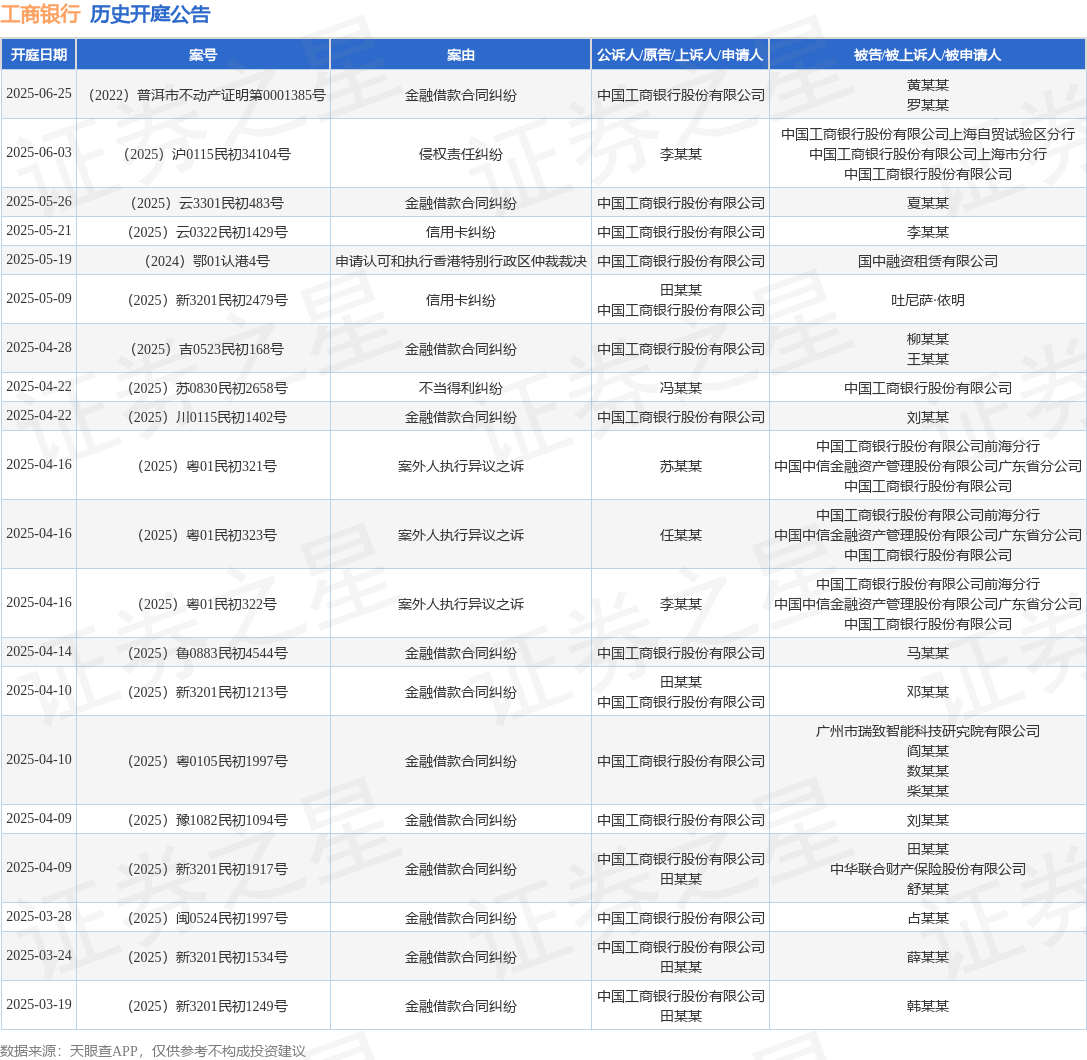This screenshot has width=1087, height=1060.
Task: Click defendant 吐尼萨·依明
Action: click(x=928, y=300)
